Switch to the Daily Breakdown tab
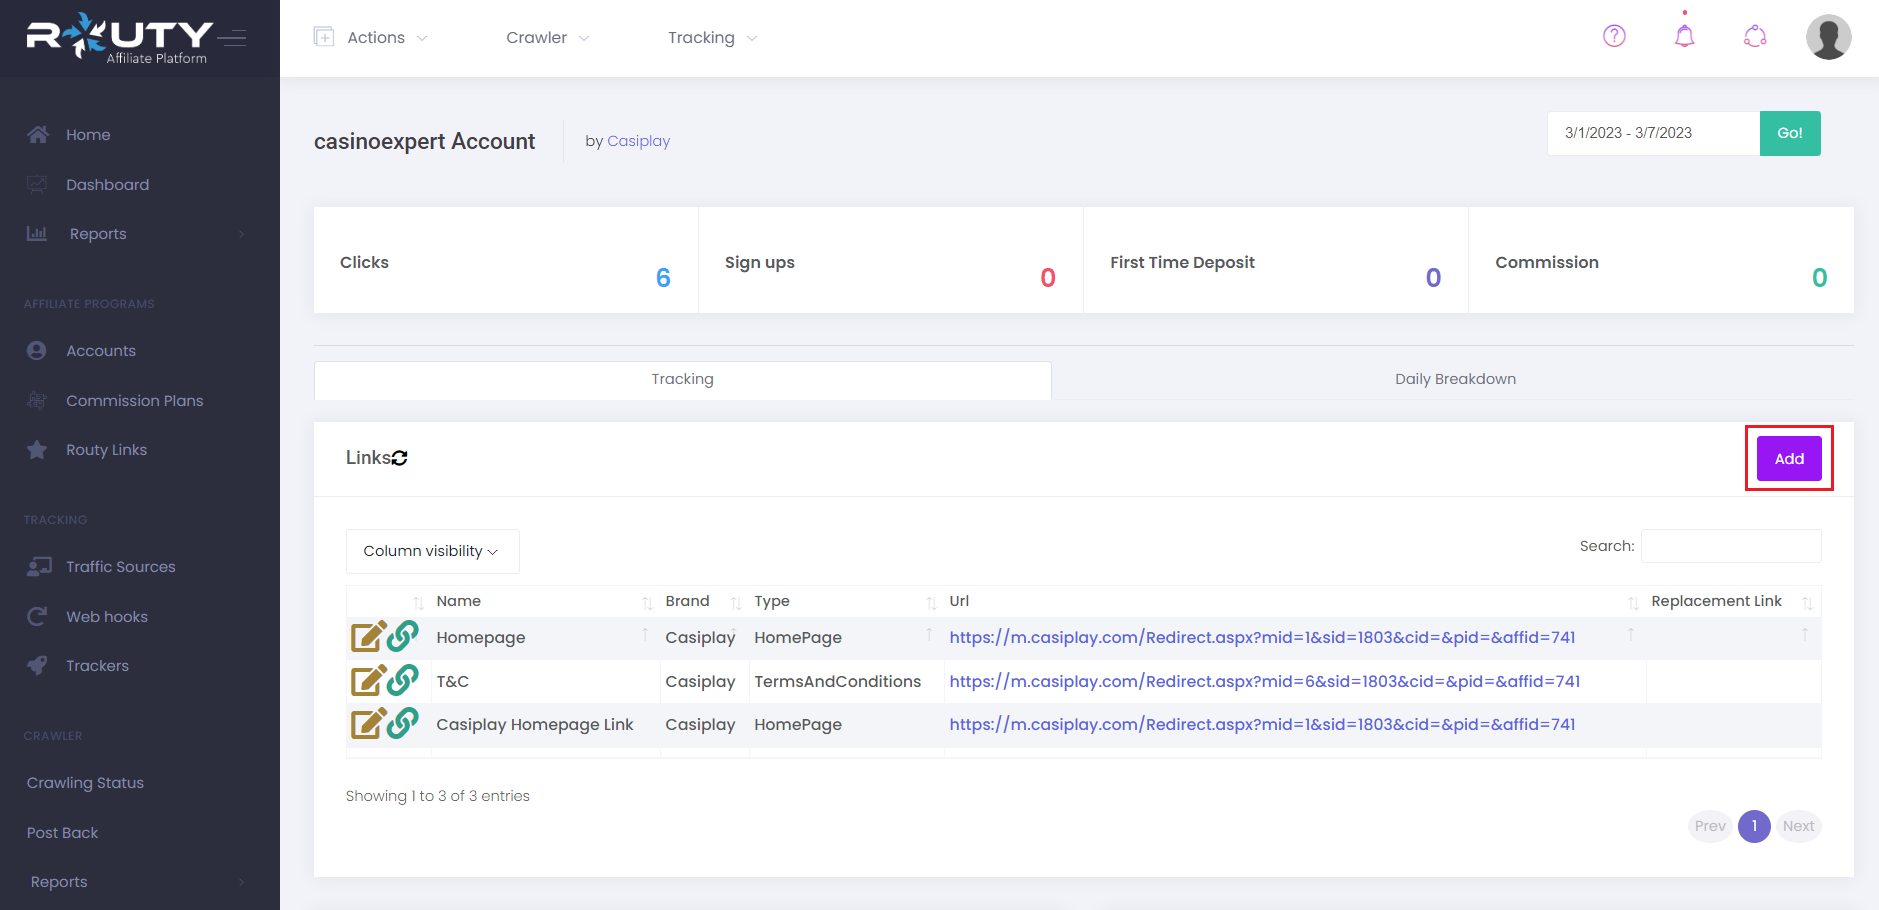 point(1455,380)
